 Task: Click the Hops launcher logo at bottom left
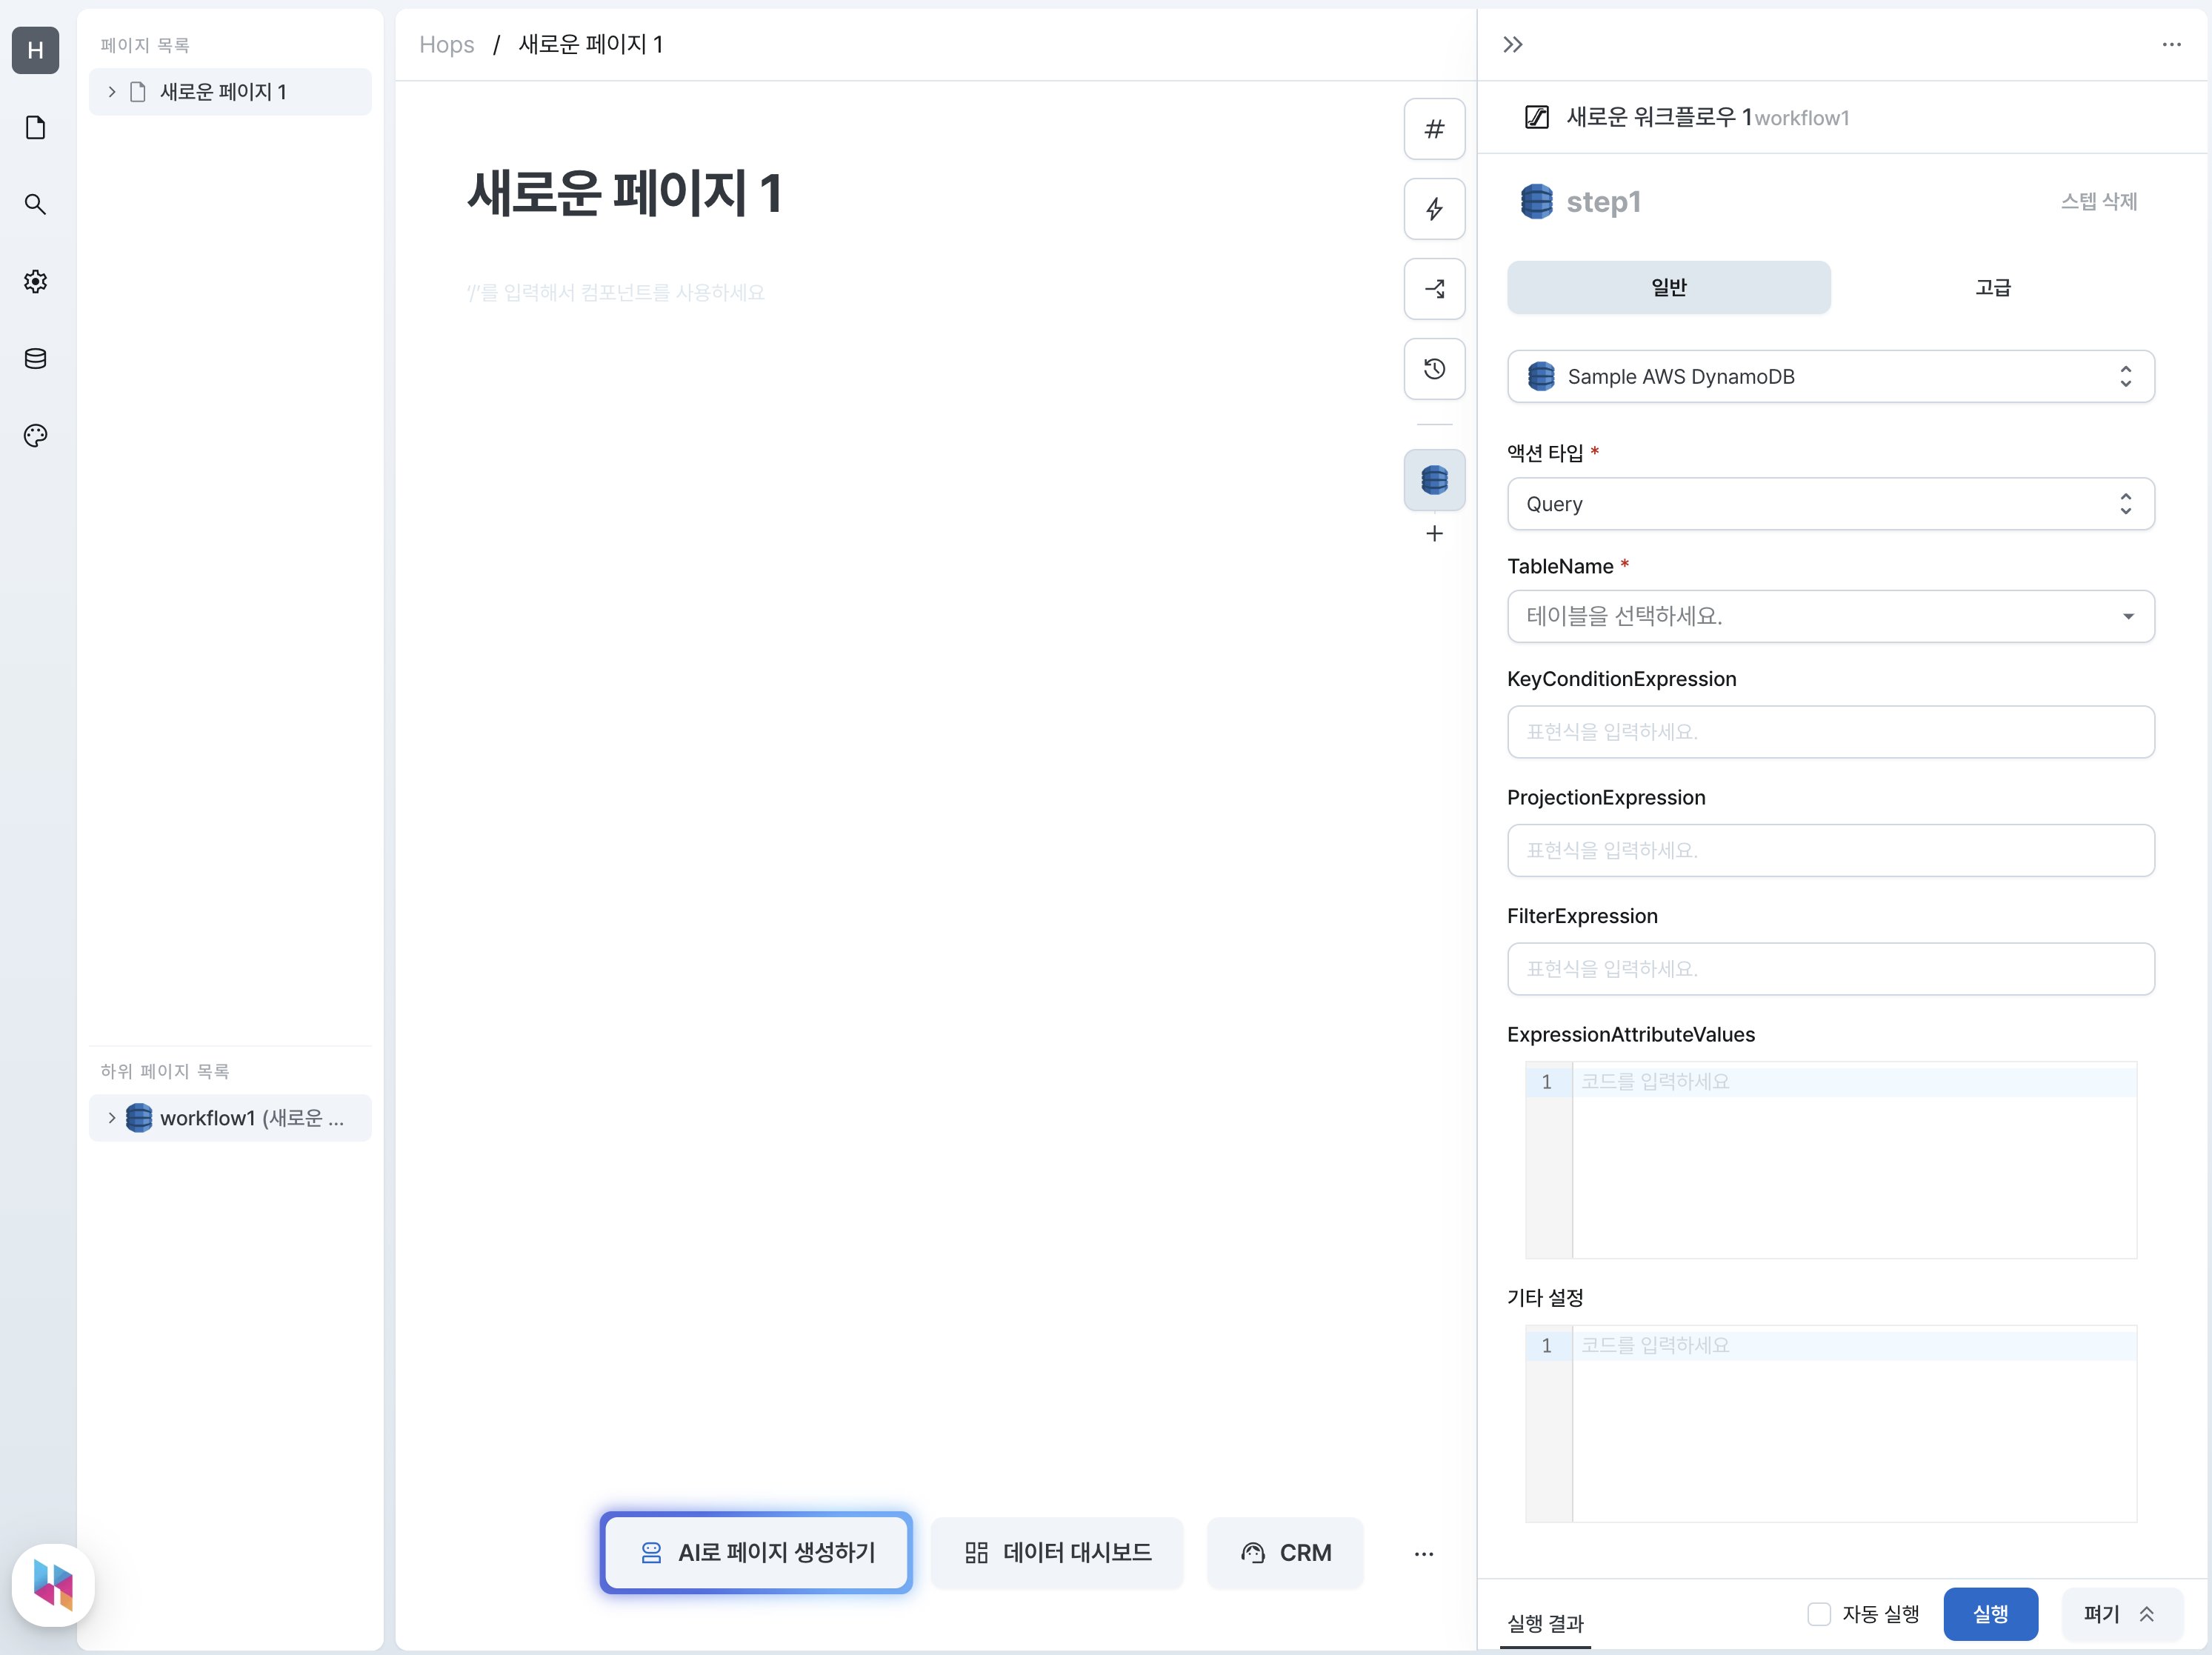(x=53, y=1585)
